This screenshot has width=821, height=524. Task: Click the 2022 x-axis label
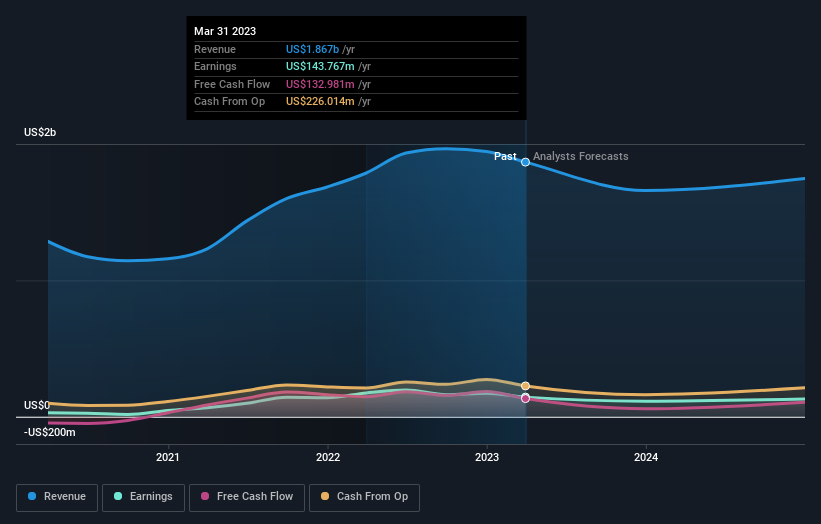[328, 458]
